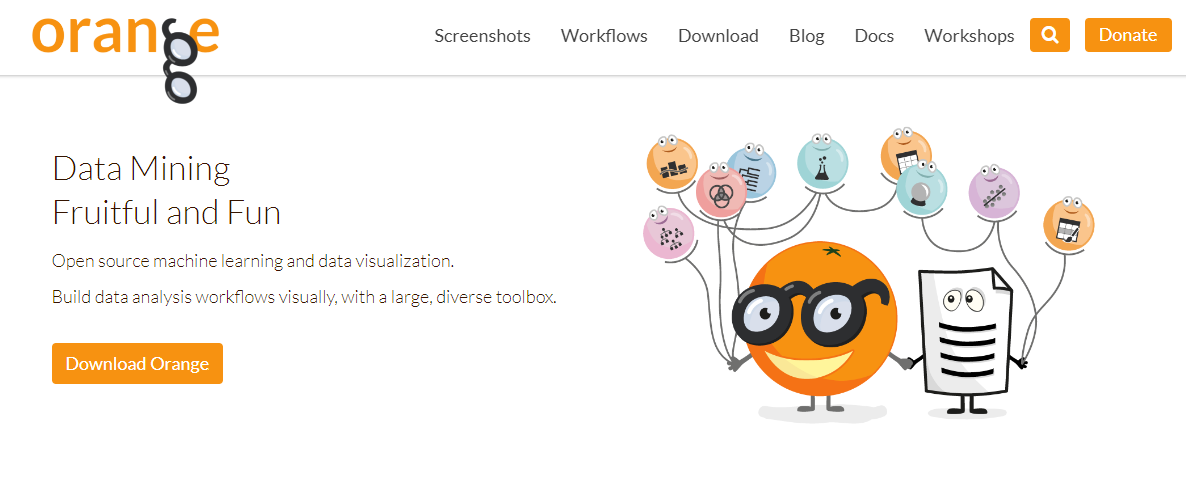1186x485 pixels.
Task: Open the site search magnifier button
Action: pyautogui.click(x=1049, y=35)
